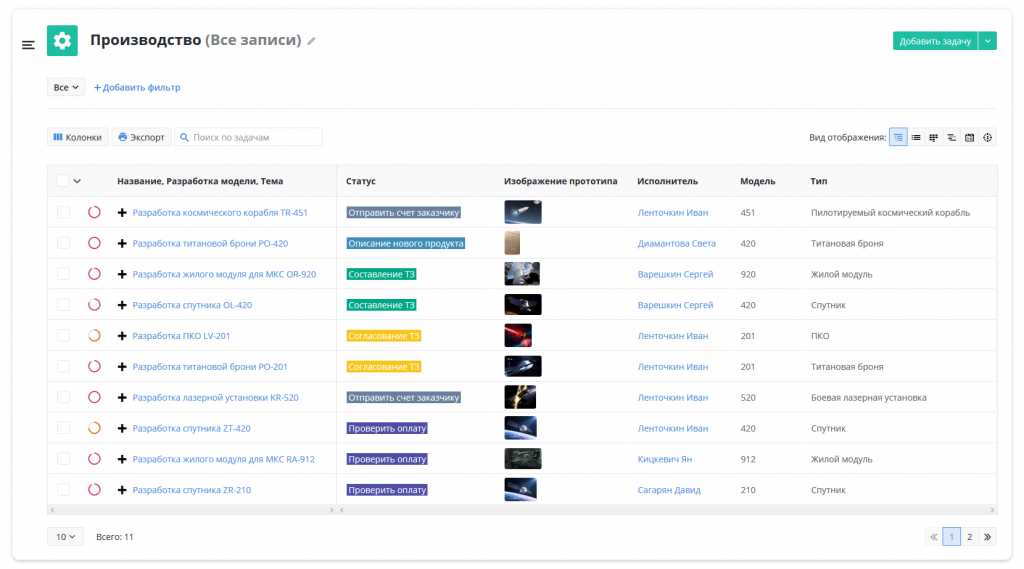
Task: Click the pencil icon next to the title
Action: tap(312, 41)
